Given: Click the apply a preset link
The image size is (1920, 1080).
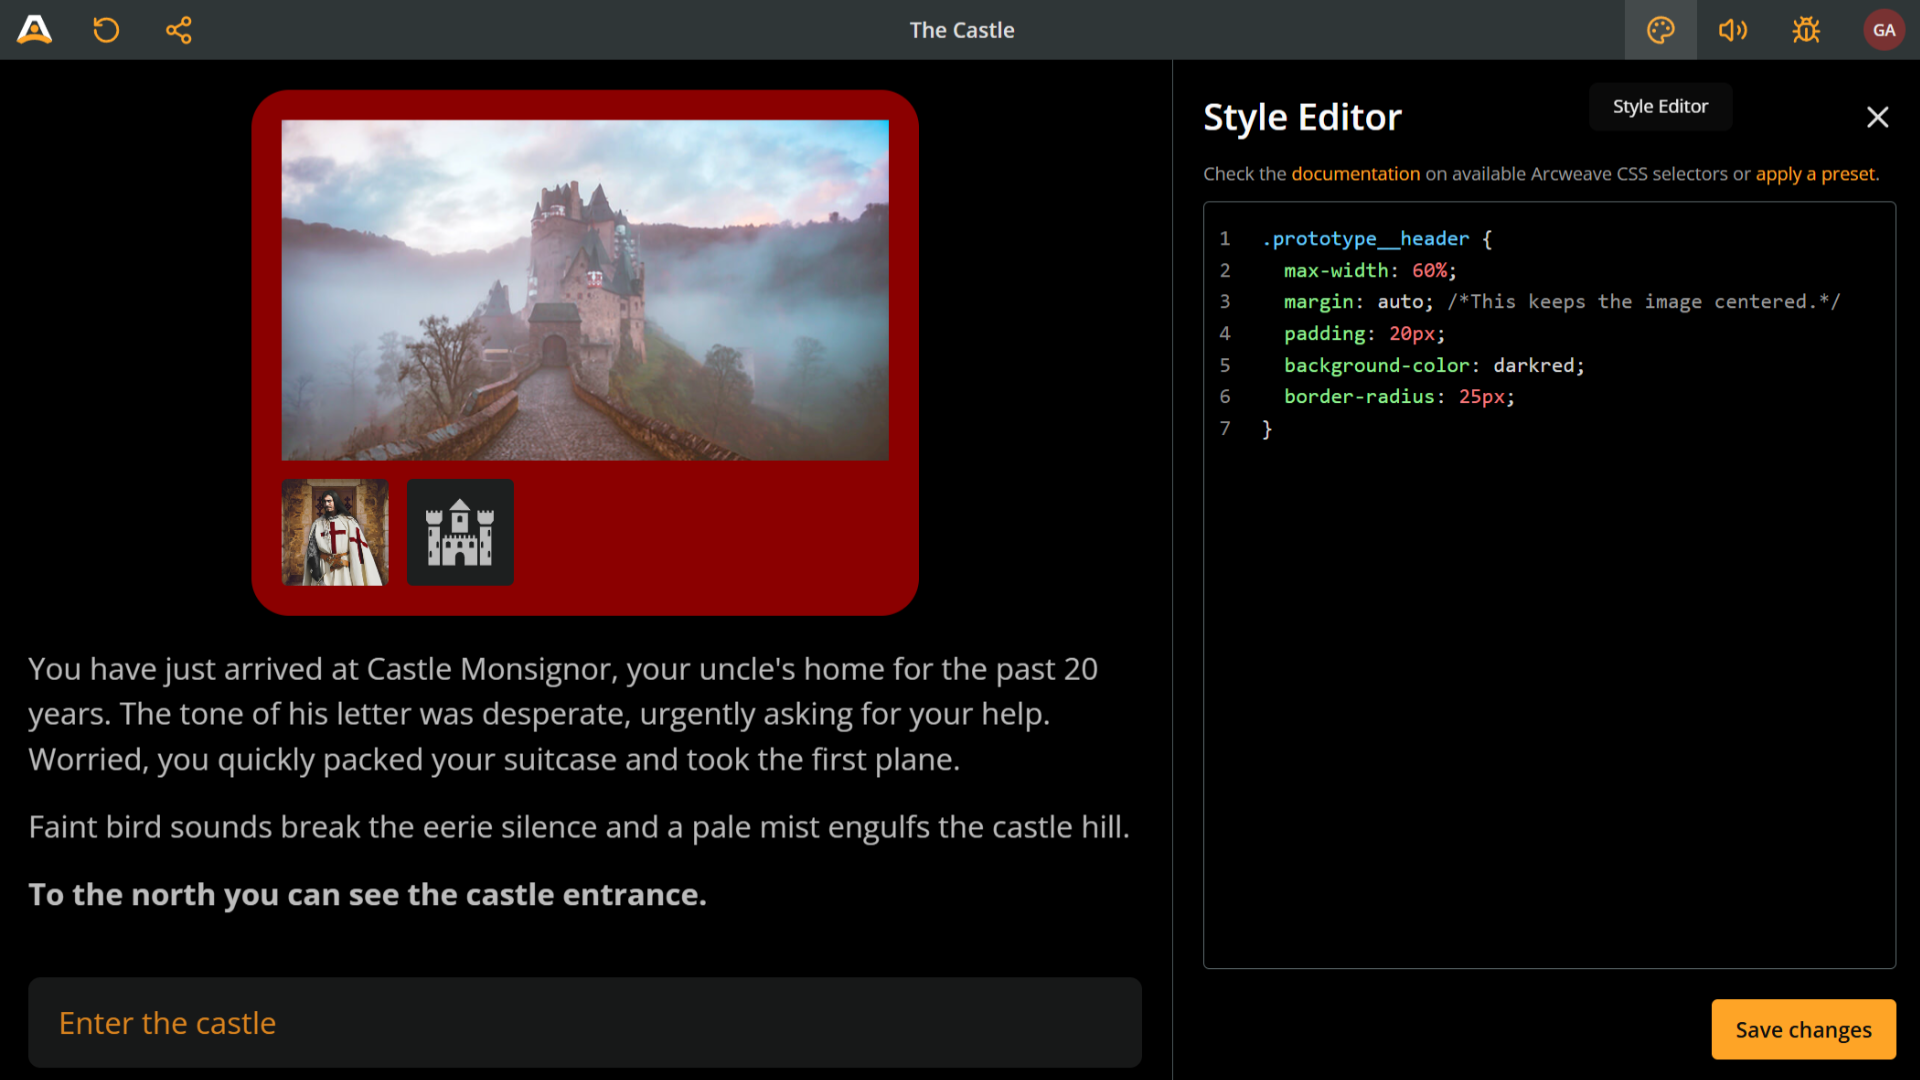Looking at the screenshot, I should 1815,173.
